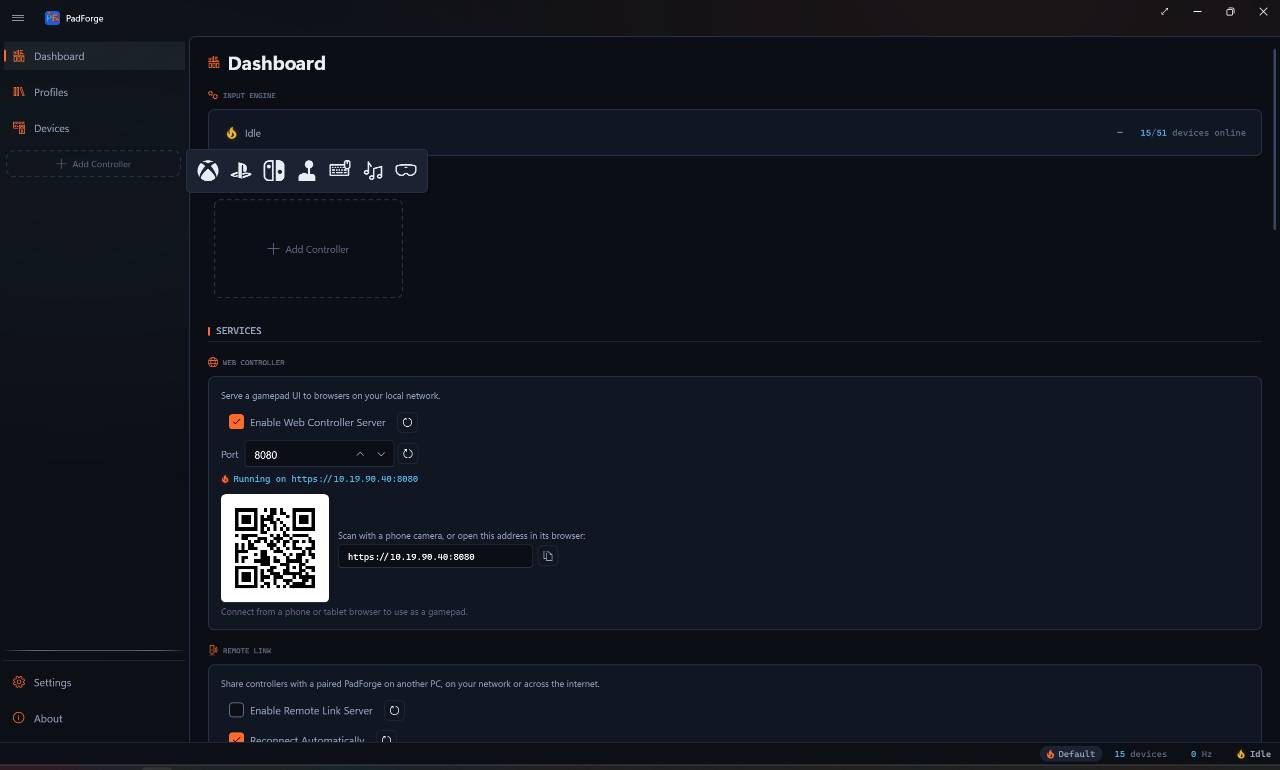Reset the Port value to default

click(x=408, y=454)
